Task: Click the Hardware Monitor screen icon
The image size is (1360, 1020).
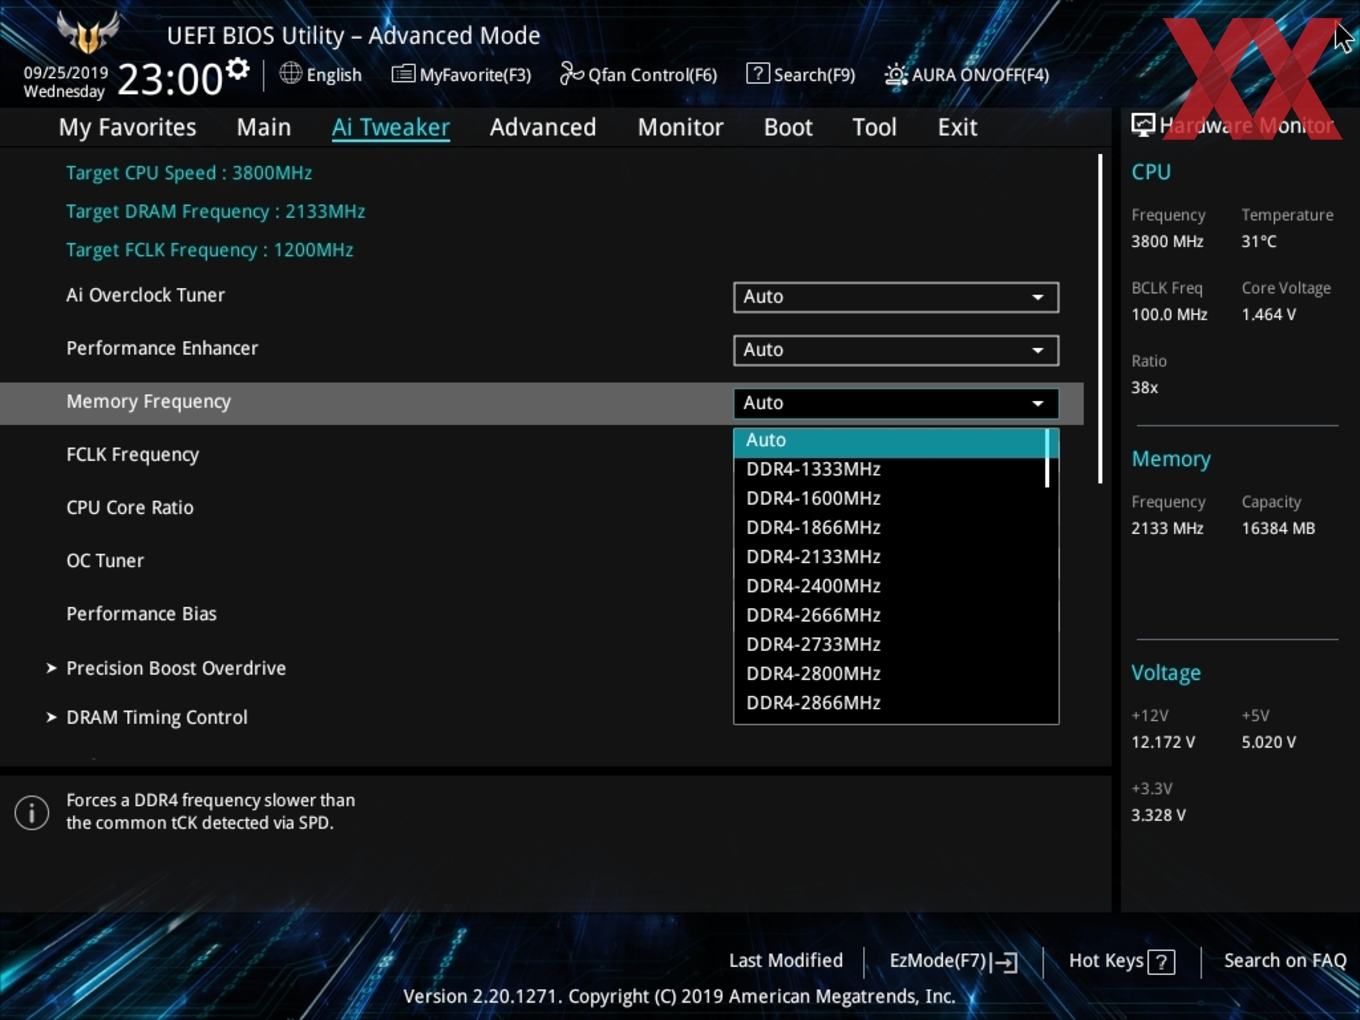Action: 1143,125
